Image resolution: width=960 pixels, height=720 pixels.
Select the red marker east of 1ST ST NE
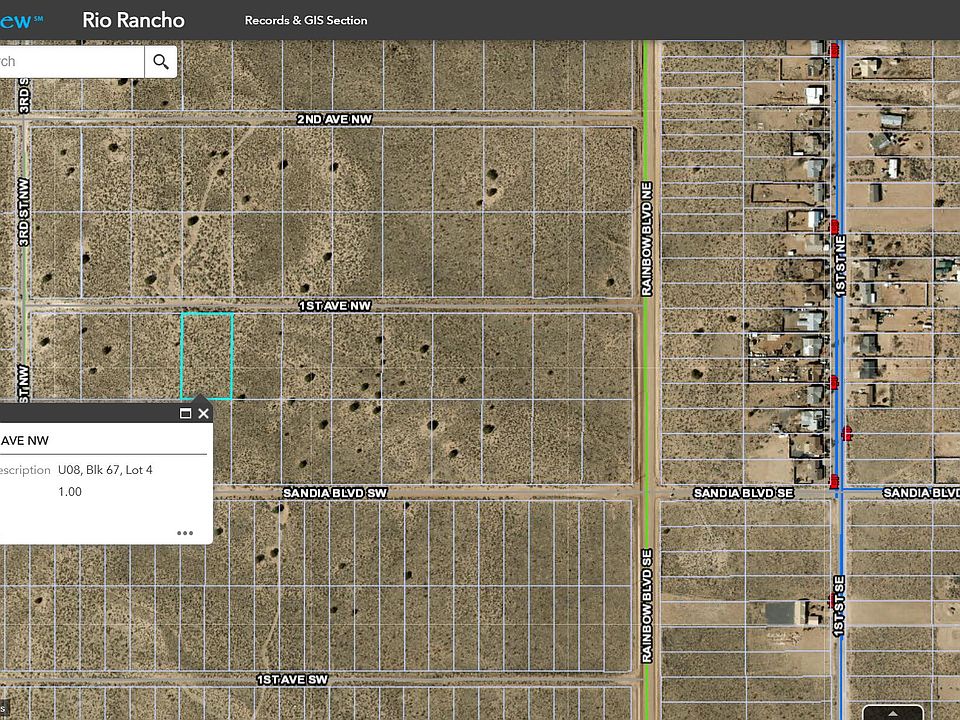(x=848, y=433)
